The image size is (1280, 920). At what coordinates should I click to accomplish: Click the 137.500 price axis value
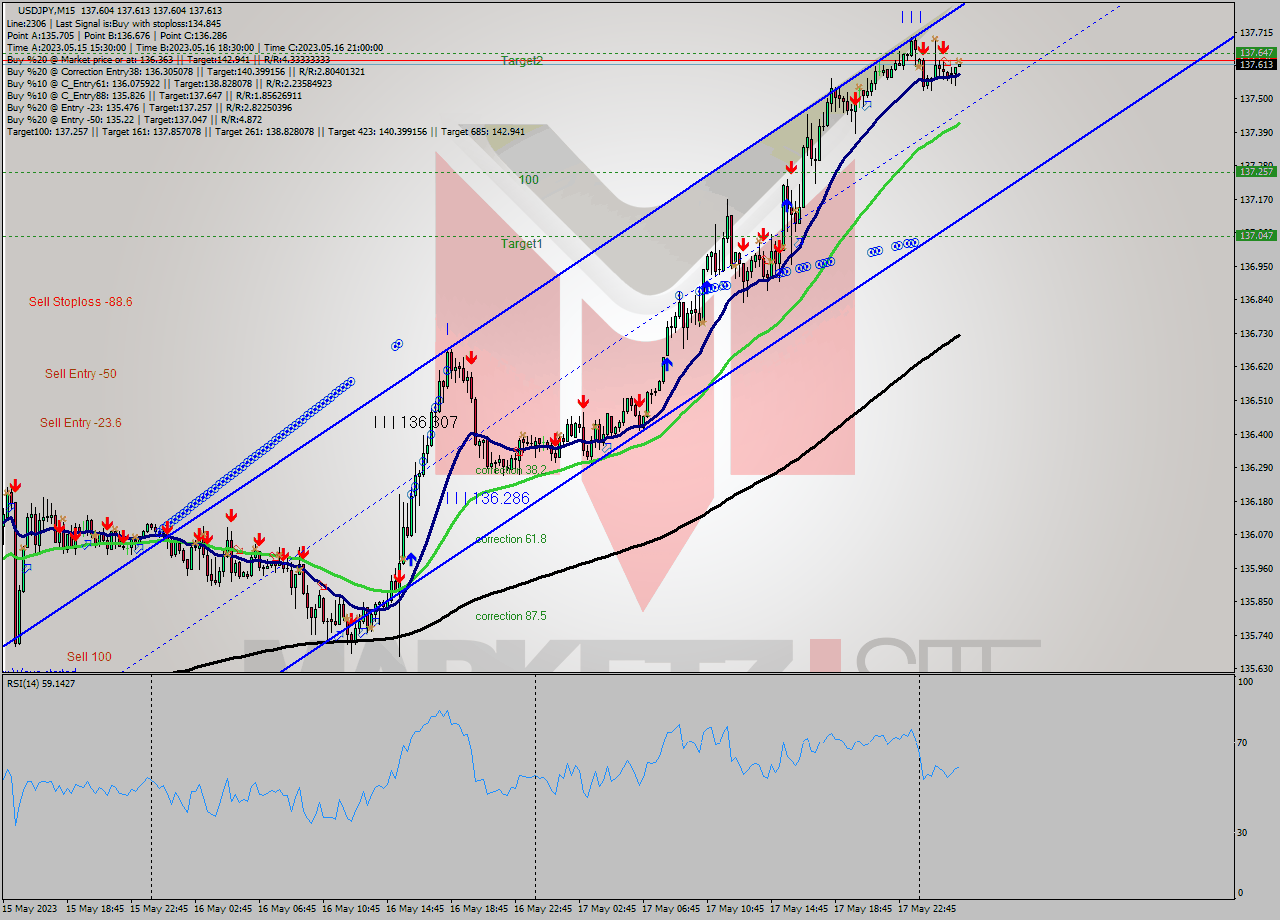coord(1257,99)
